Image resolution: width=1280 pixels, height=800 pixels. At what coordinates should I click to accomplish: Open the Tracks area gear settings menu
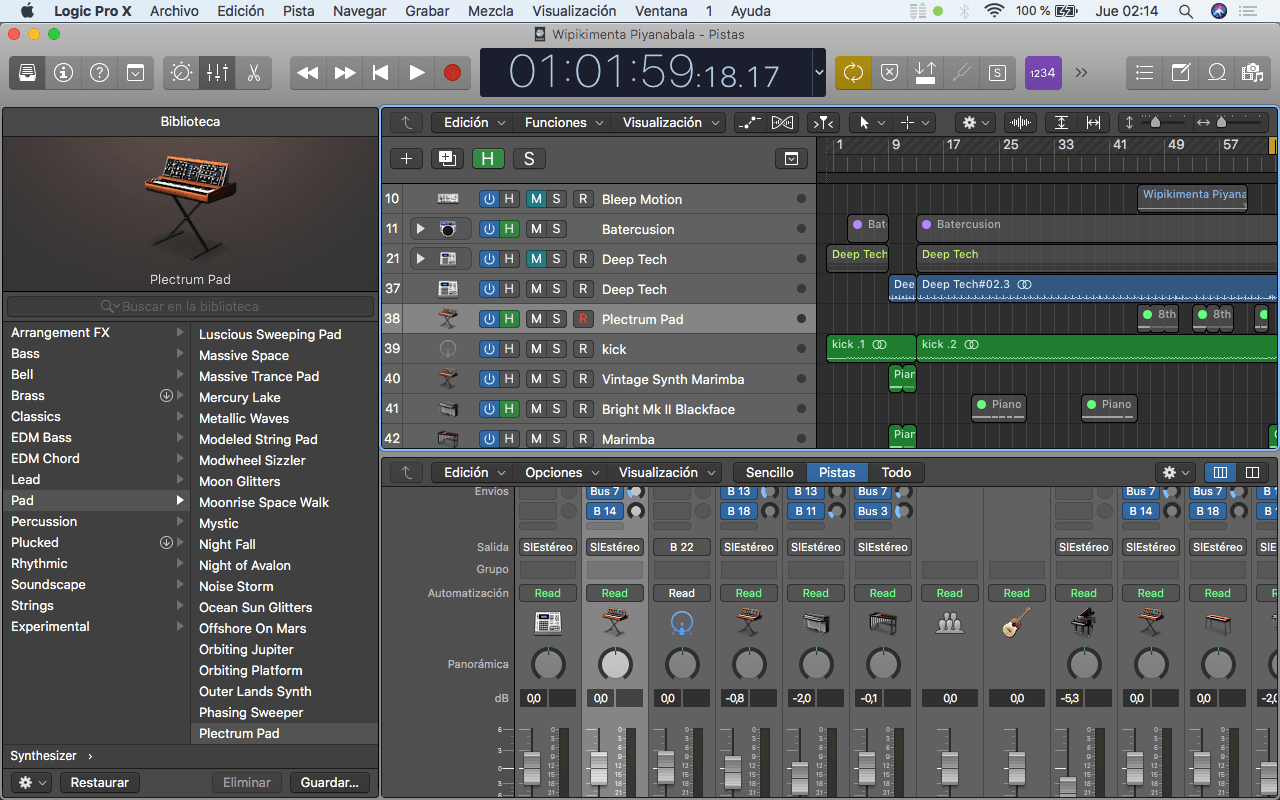coord(975,122)
